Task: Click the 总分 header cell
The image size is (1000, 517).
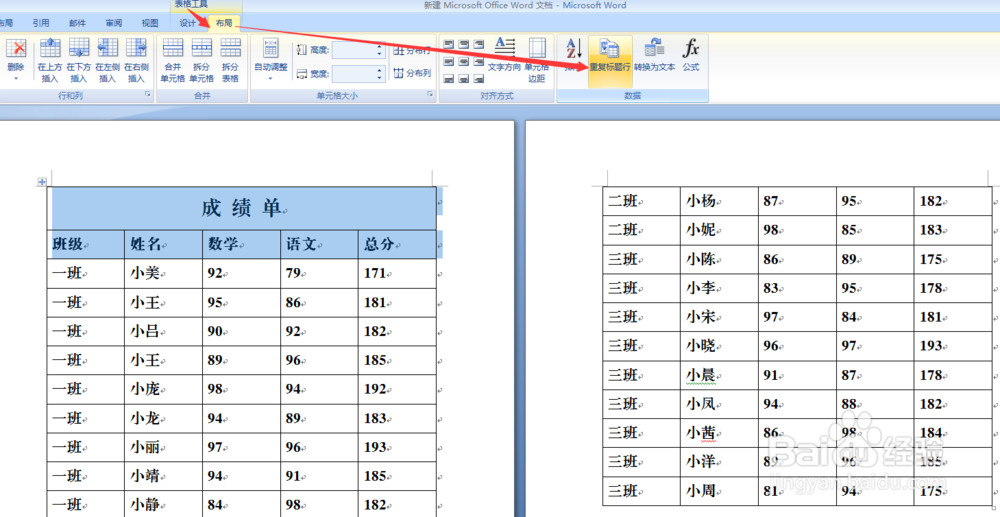Action: coord(397,244)
